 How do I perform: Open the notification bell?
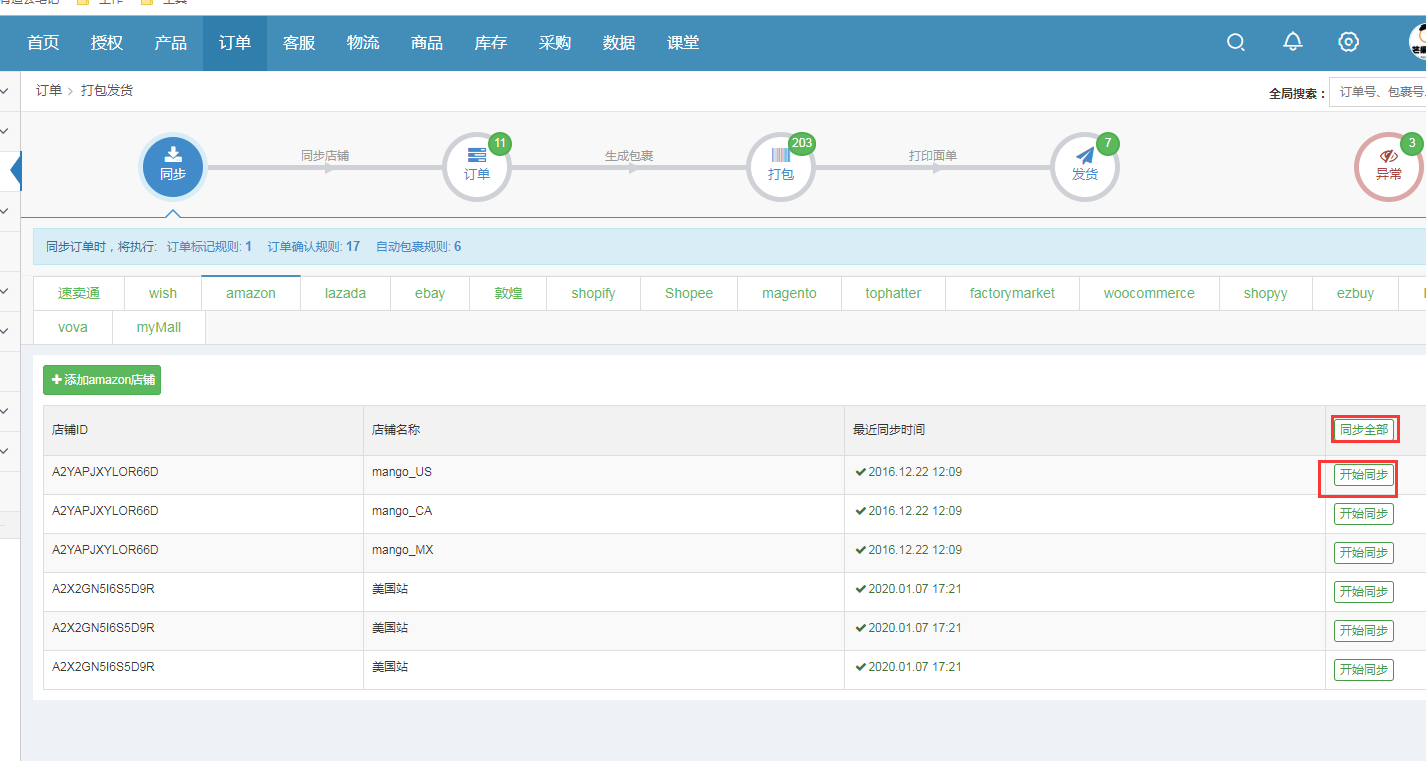coord(1293,42)
